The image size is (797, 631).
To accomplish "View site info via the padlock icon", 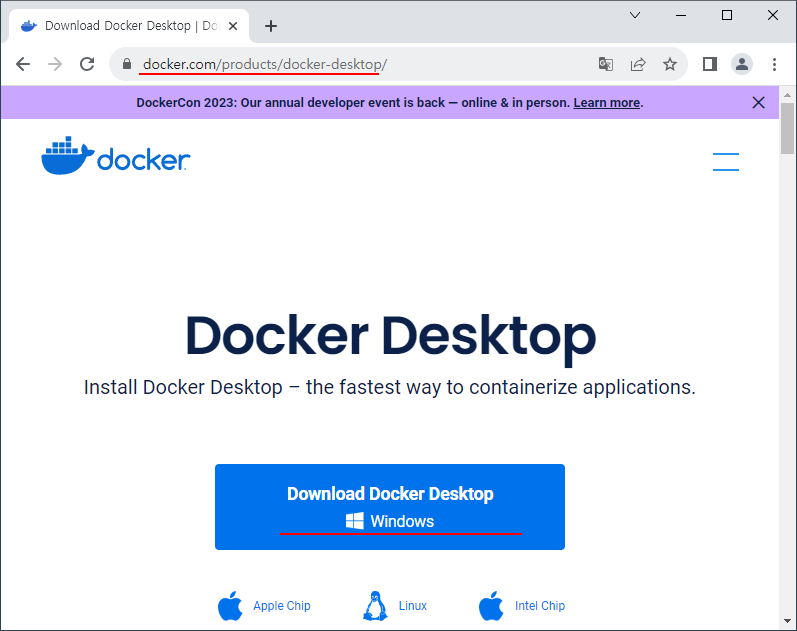I will [127, 64].
